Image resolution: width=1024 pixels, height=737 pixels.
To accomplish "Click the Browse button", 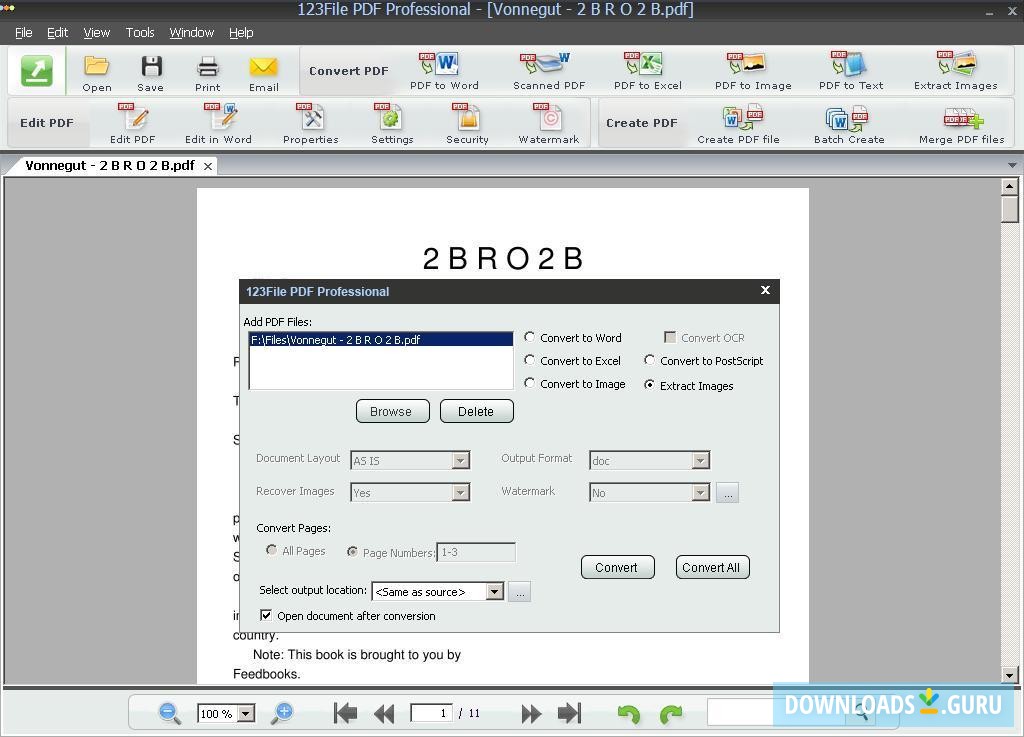I will tap(392, 411).
